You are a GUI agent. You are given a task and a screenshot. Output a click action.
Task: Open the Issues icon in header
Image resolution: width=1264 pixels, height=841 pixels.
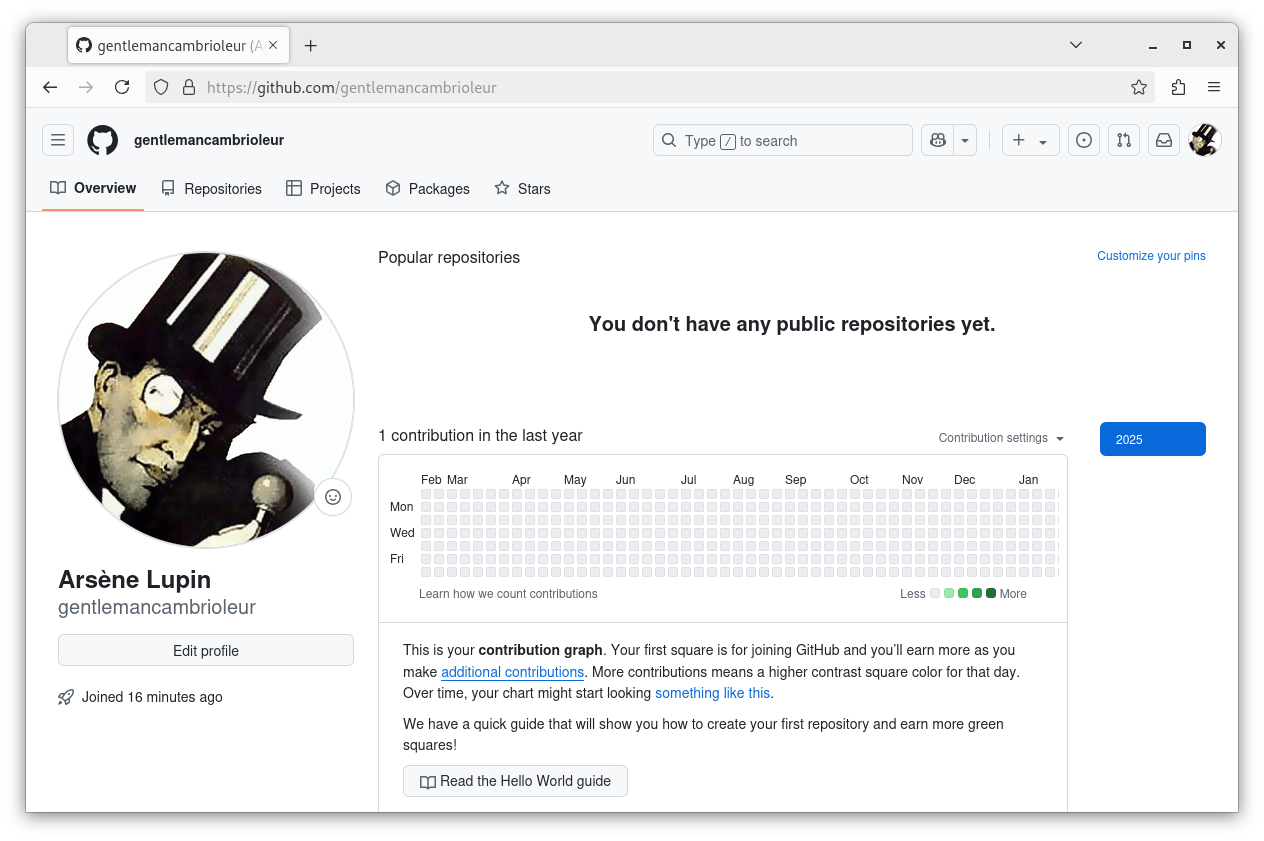pos(1084,140)
